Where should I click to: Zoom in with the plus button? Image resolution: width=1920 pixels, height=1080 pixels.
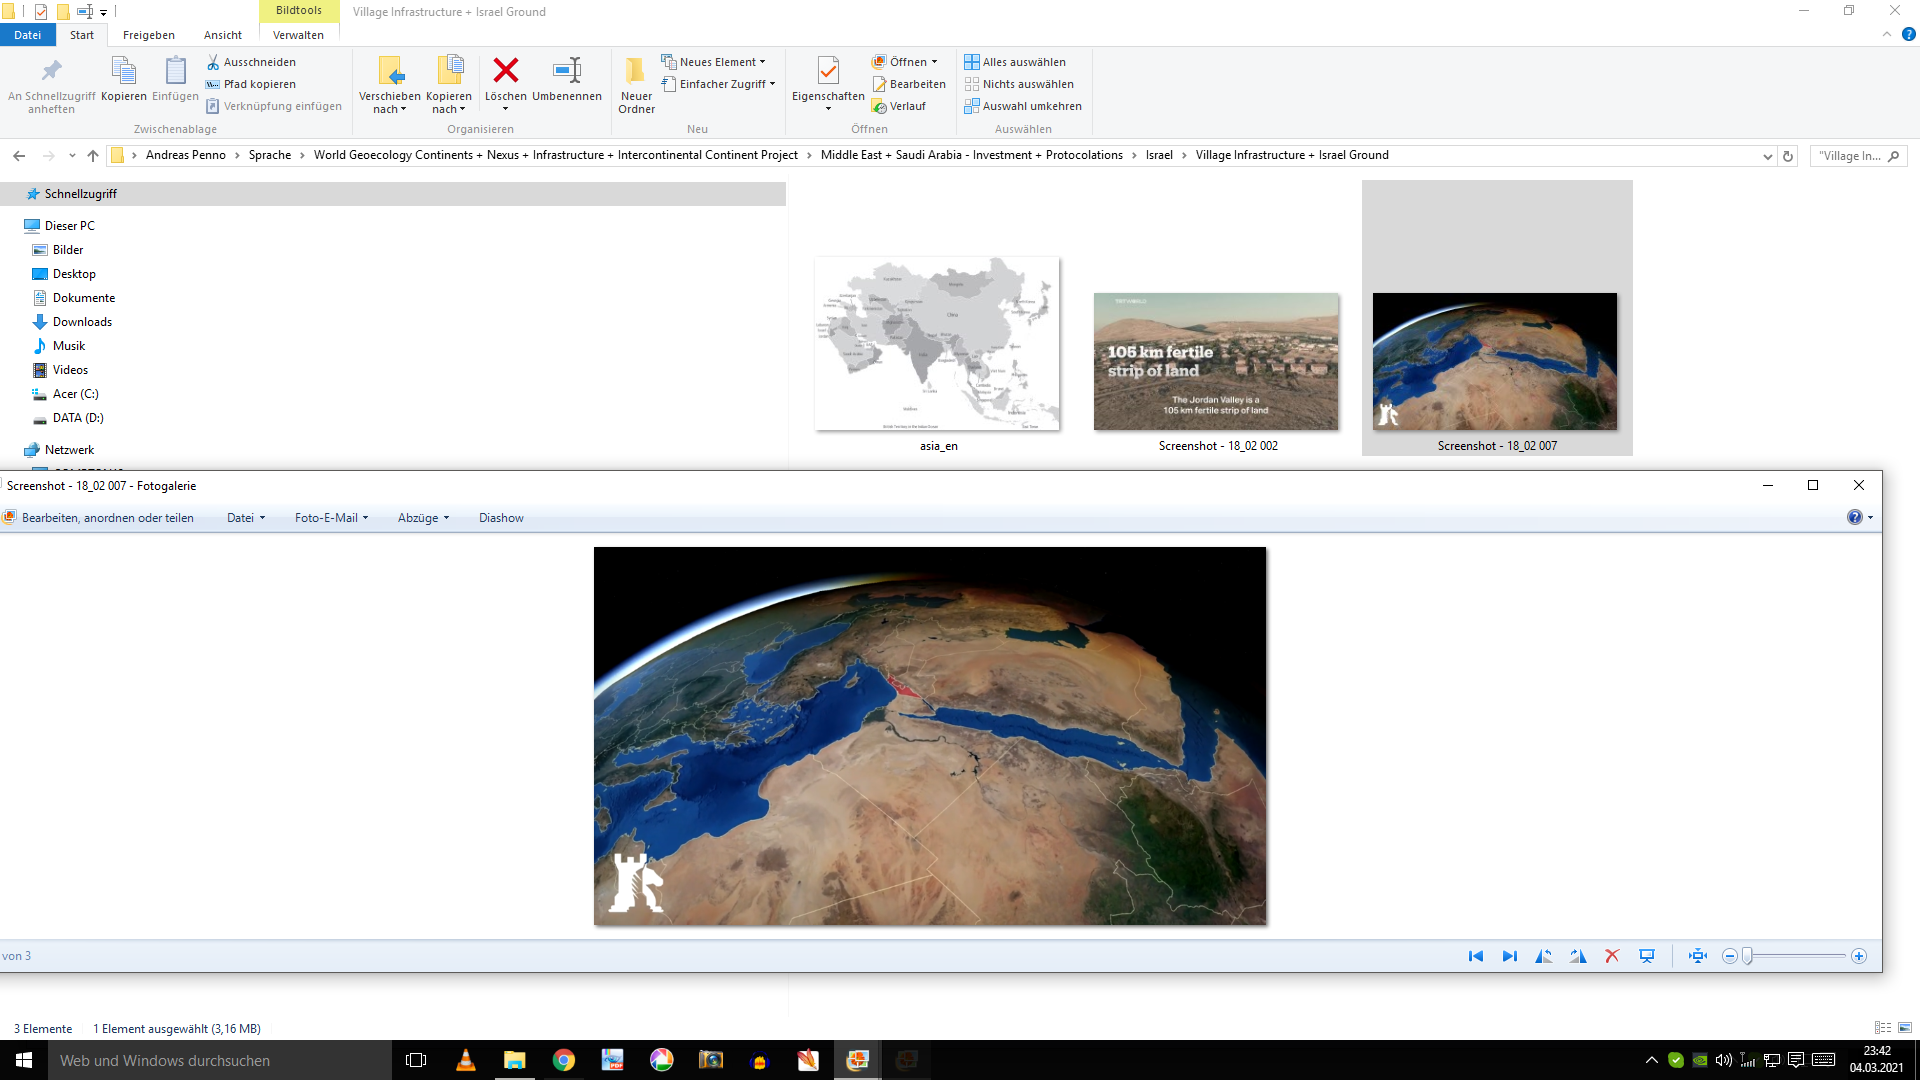(1859, 956)
